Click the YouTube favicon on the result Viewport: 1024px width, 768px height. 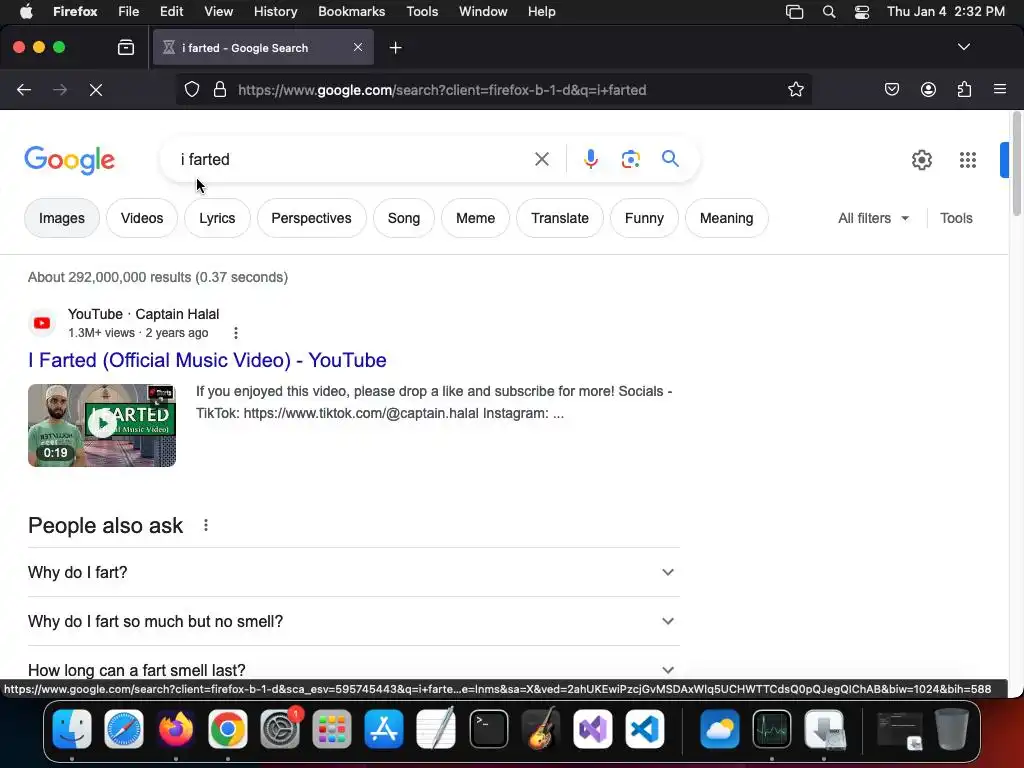[42, 323]
